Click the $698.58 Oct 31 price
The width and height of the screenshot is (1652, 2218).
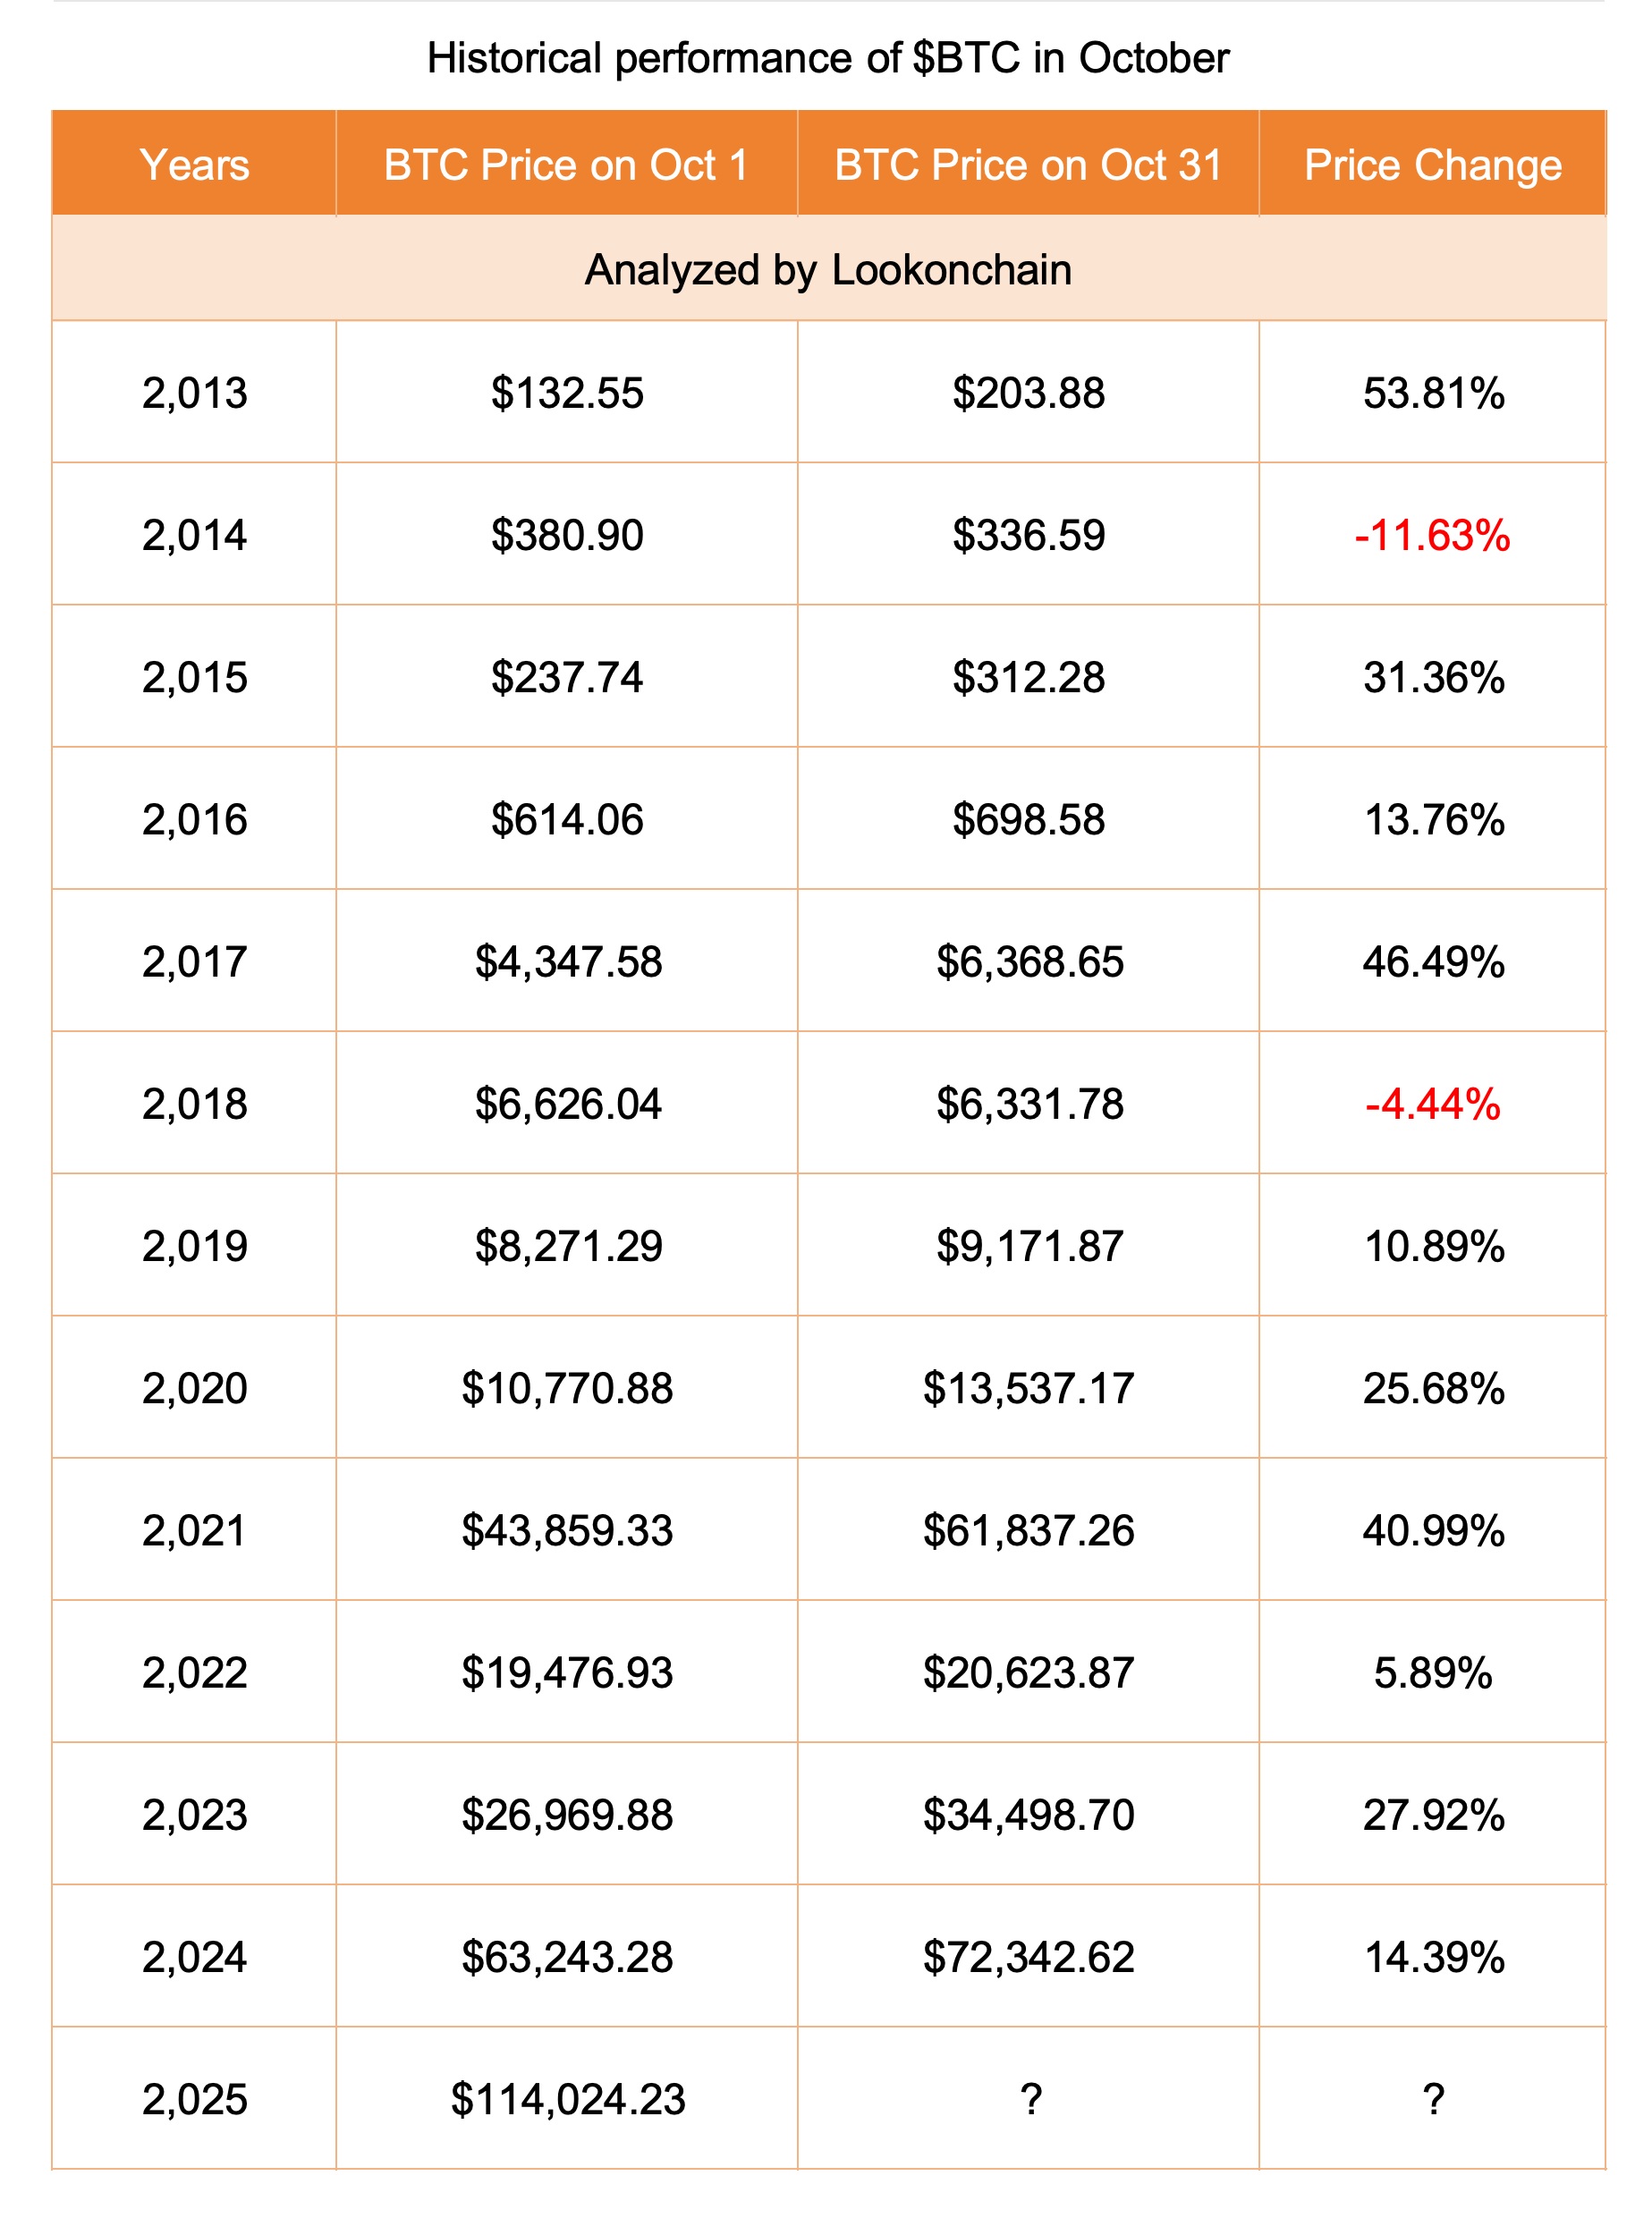pyautogui.click(x=1028, y=820)
